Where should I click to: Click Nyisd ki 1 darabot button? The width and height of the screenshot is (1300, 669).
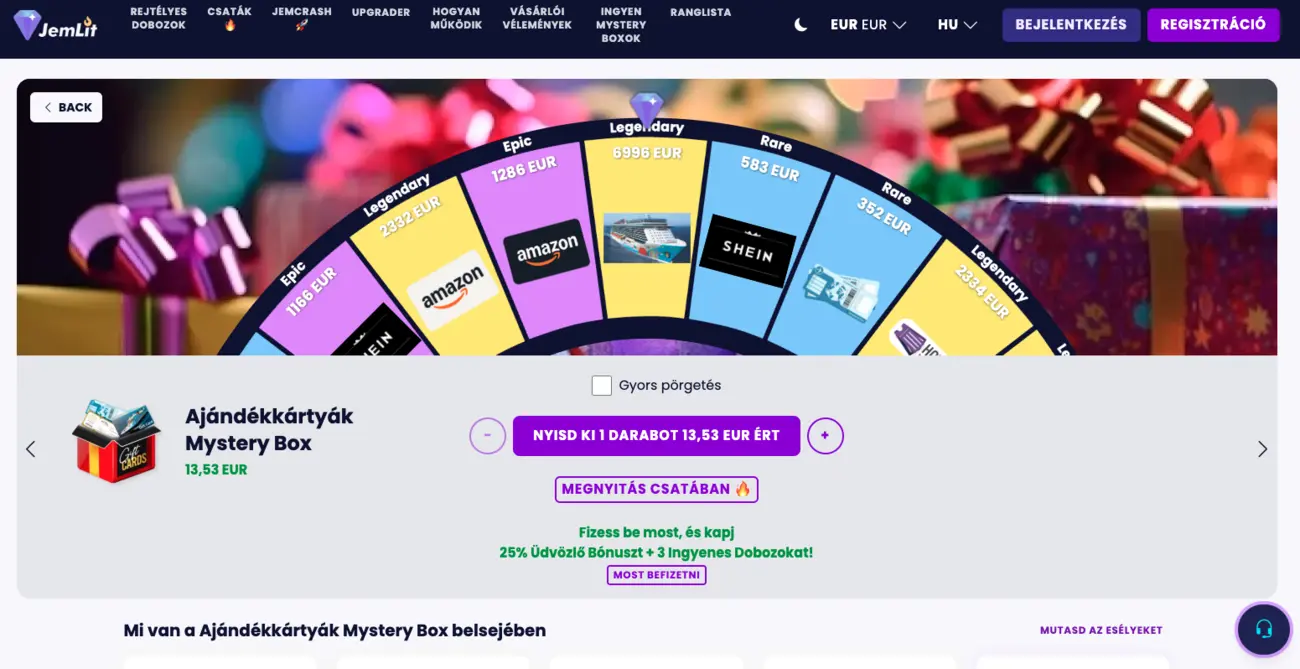[x=656, y=436]
